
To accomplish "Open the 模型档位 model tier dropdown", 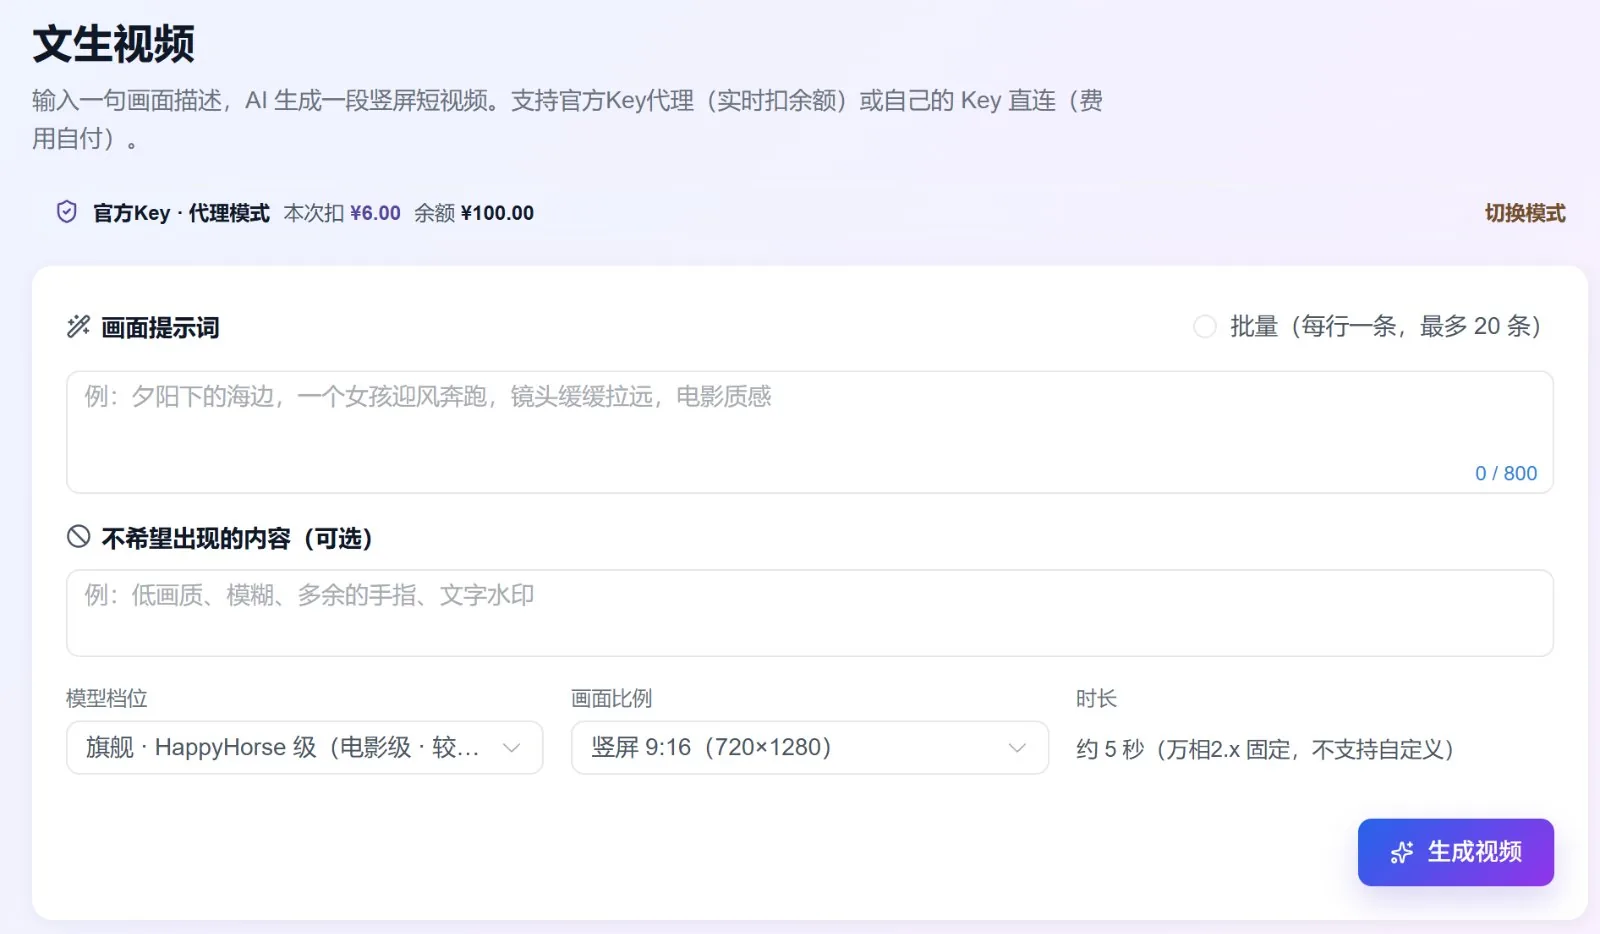I will 305,747.
